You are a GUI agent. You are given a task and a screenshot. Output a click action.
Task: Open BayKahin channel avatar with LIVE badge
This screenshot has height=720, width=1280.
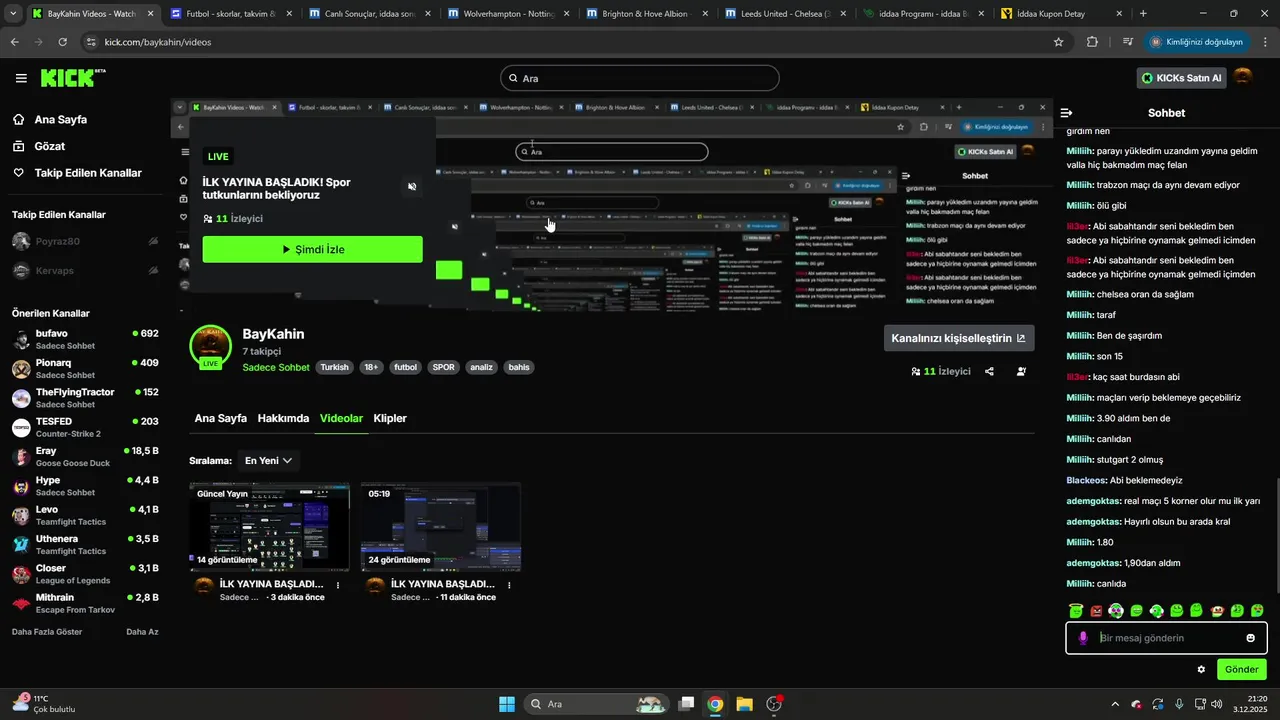click(210, 346)
